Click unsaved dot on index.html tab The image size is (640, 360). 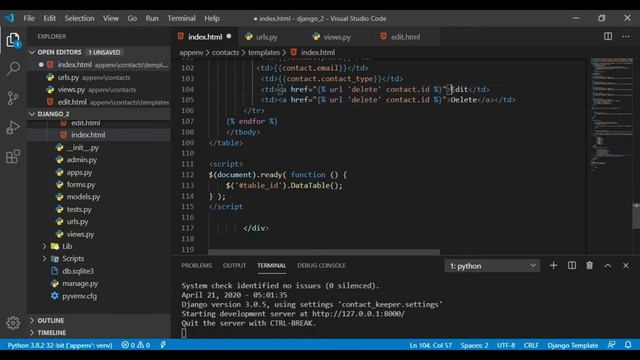tap(229, 36)
